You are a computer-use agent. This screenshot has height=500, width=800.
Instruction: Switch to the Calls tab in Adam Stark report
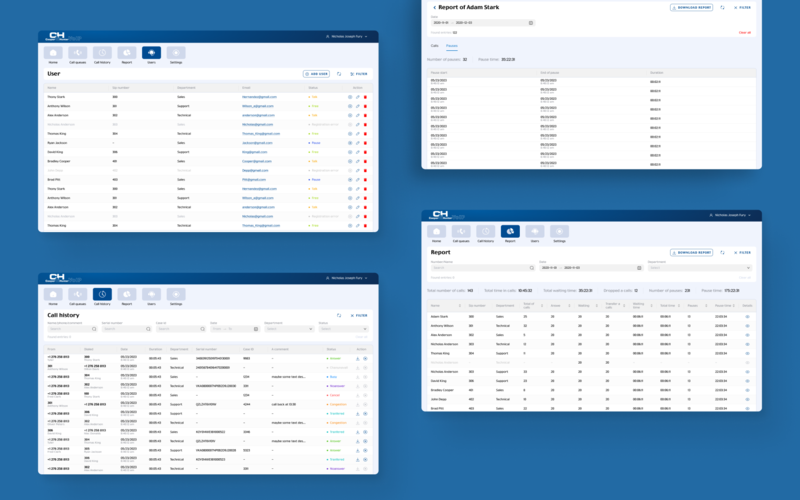tap(434, 46)
